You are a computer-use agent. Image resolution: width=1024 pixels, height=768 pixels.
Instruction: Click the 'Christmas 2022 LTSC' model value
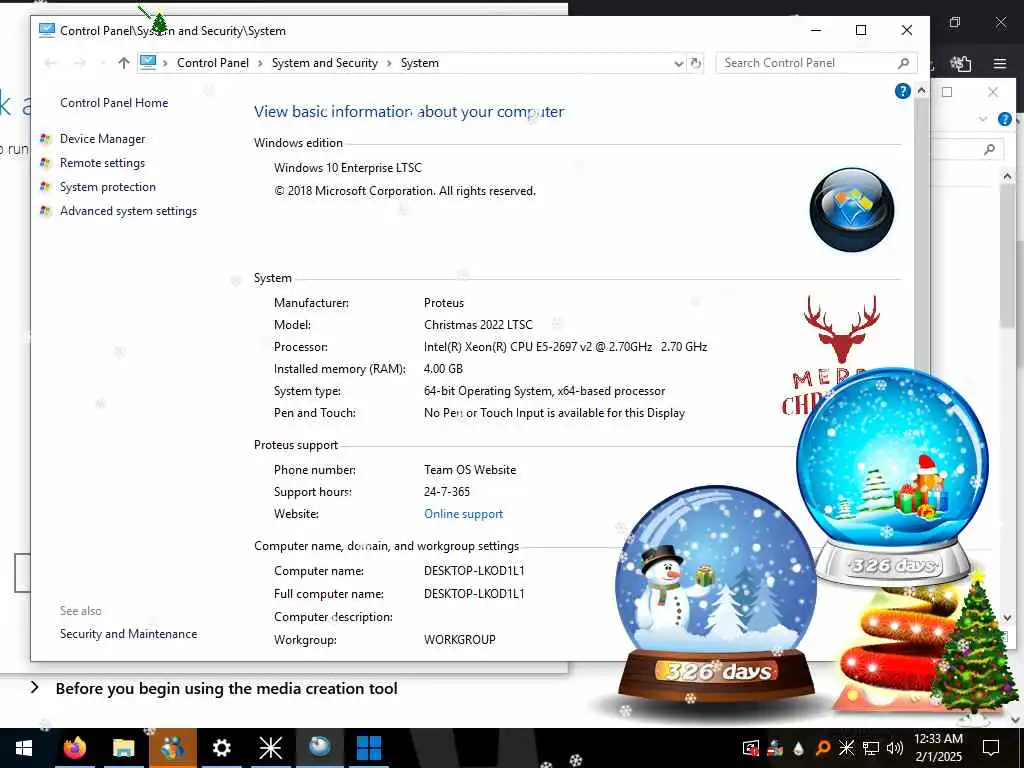[x=478, y=325]
